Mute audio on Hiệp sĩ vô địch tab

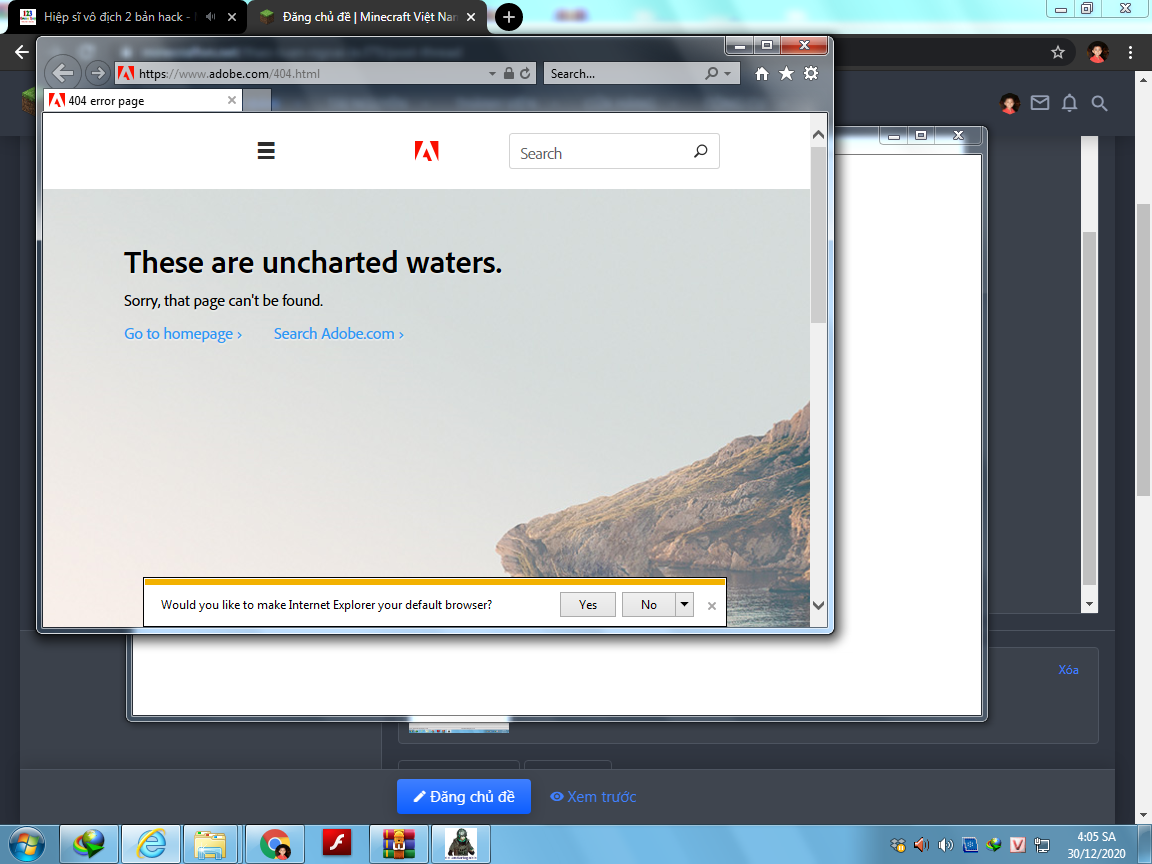211,17
